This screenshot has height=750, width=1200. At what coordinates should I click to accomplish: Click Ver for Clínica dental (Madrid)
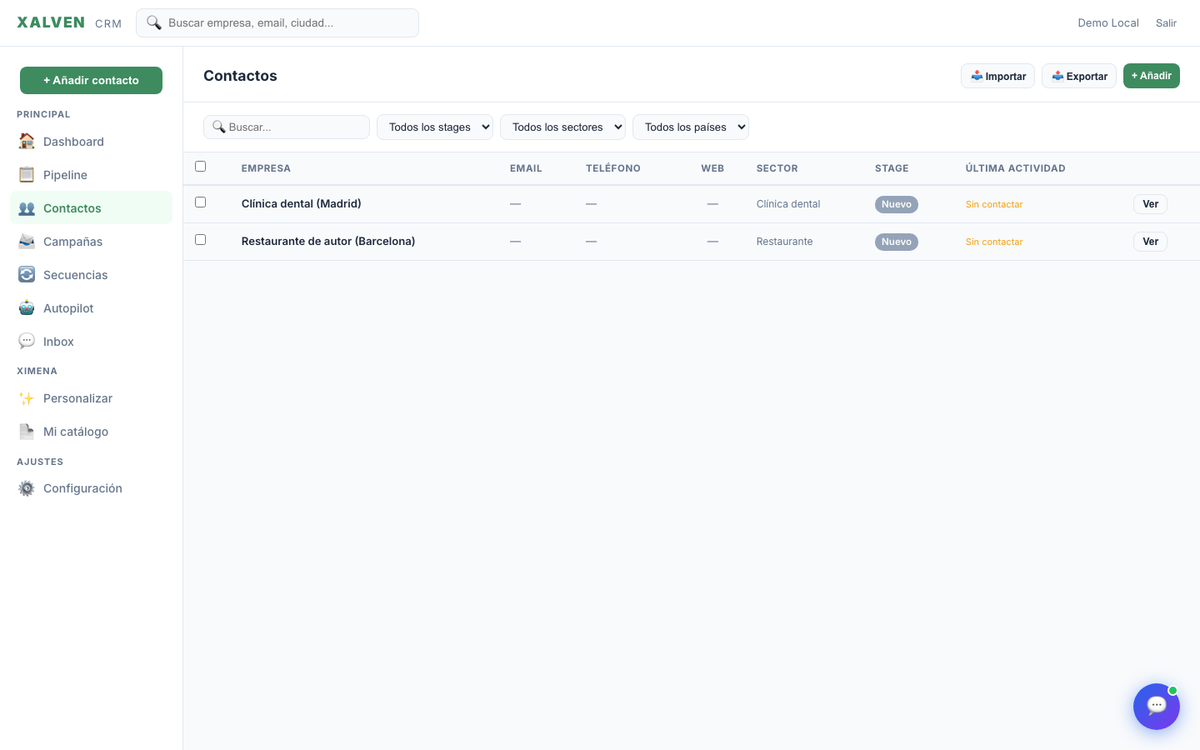[x=1150, y=204]
